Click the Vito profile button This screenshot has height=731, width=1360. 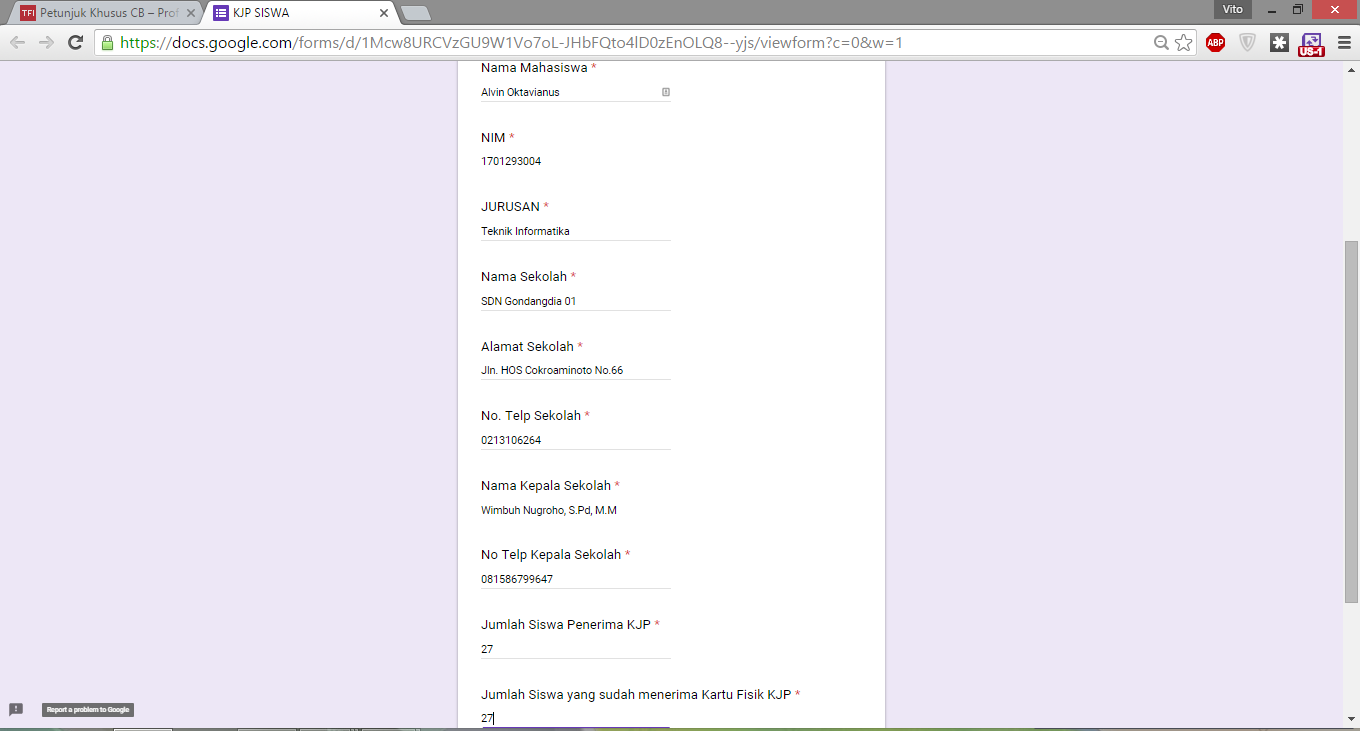pyautogui.click(x=1232, y=9)
